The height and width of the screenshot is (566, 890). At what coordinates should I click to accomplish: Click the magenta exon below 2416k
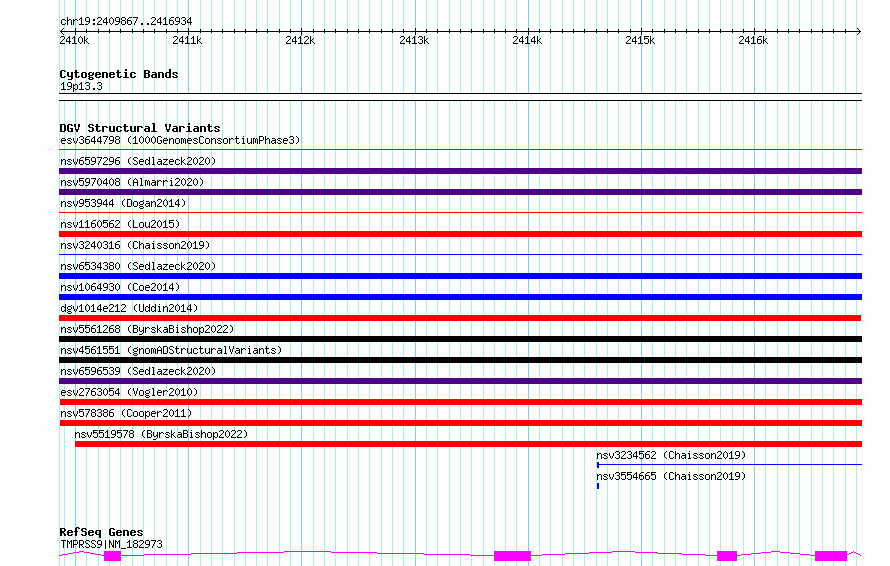tap(727, 556)
